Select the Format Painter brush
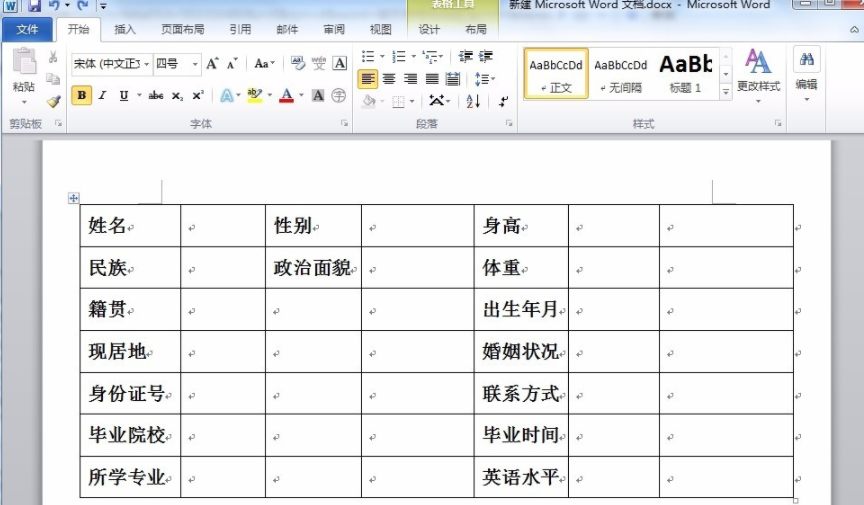 point(53,101)
